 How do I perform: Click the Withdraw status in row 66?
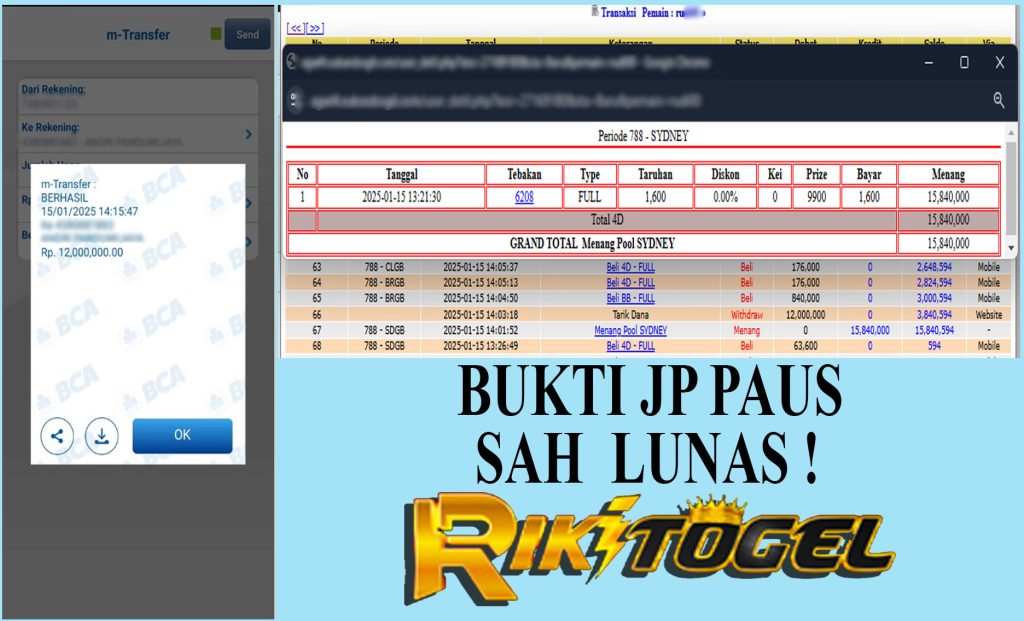pos(746,315)
